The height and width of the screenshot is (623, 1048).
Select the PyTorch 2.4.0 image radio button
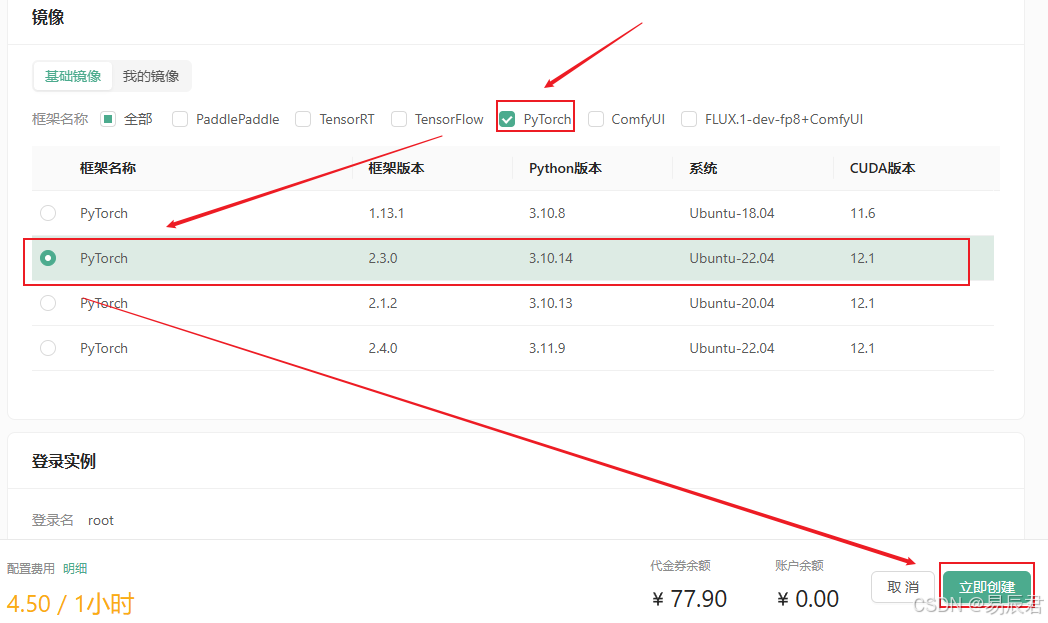point(48,348)
